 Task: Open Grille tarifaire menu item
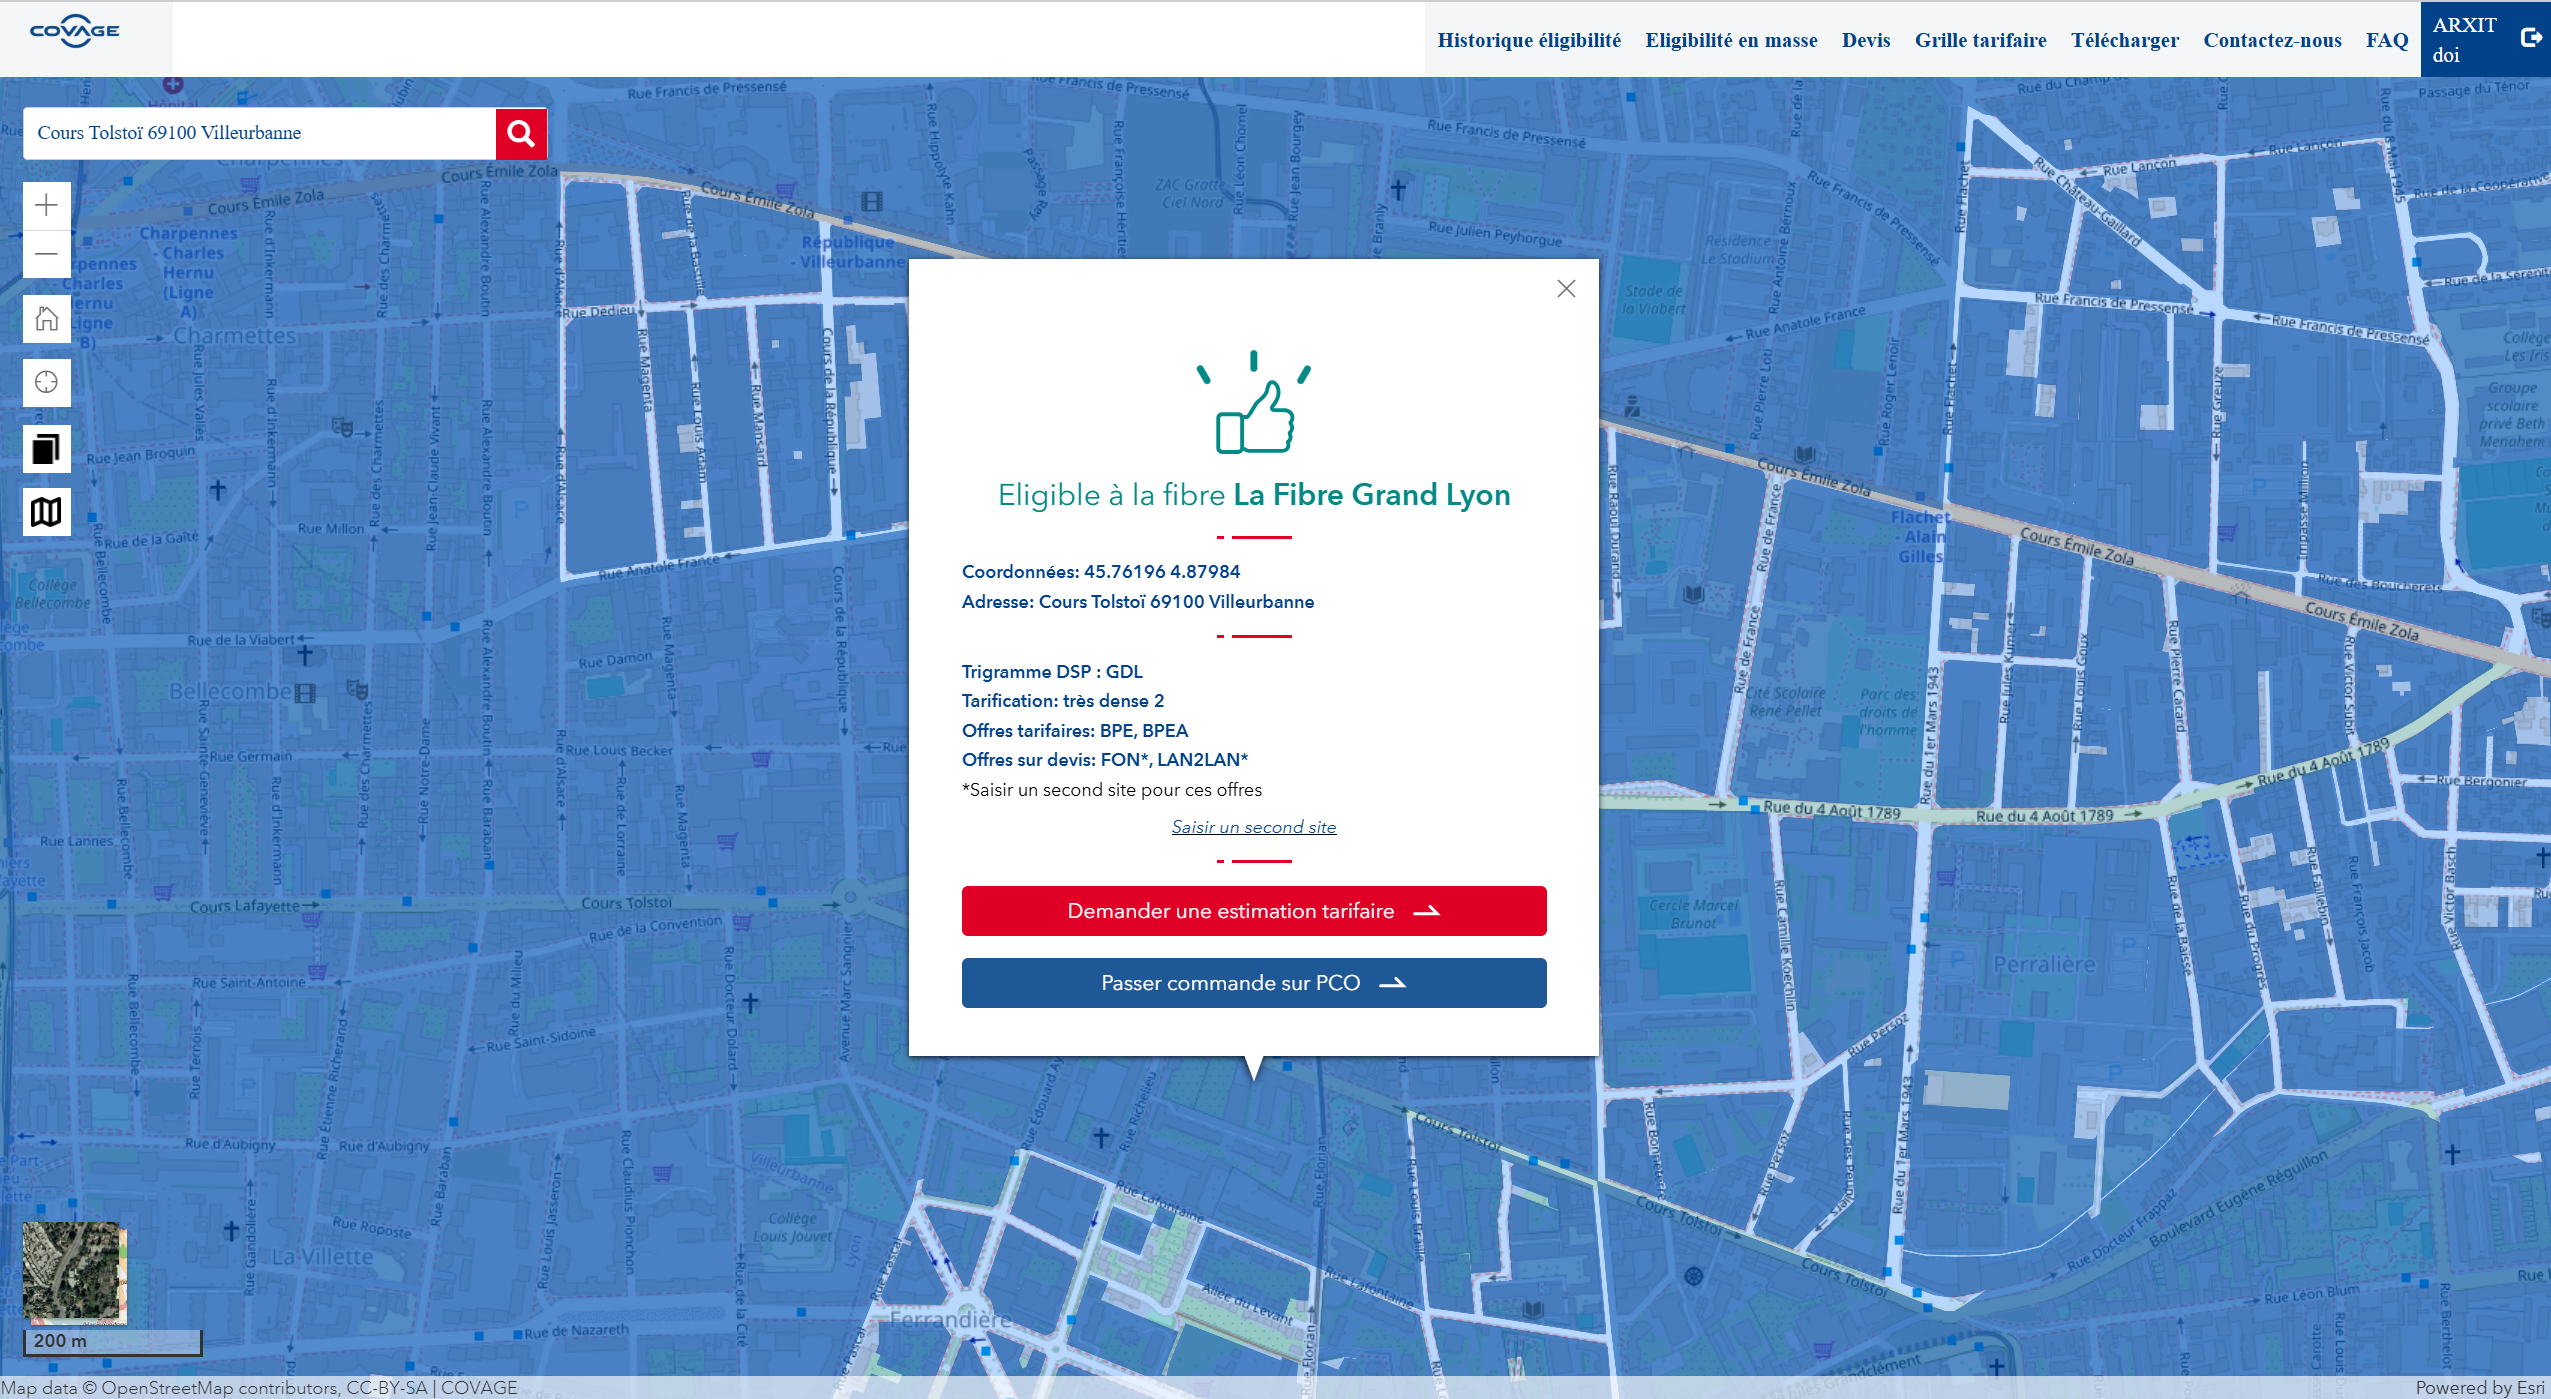pos(1980,40)
